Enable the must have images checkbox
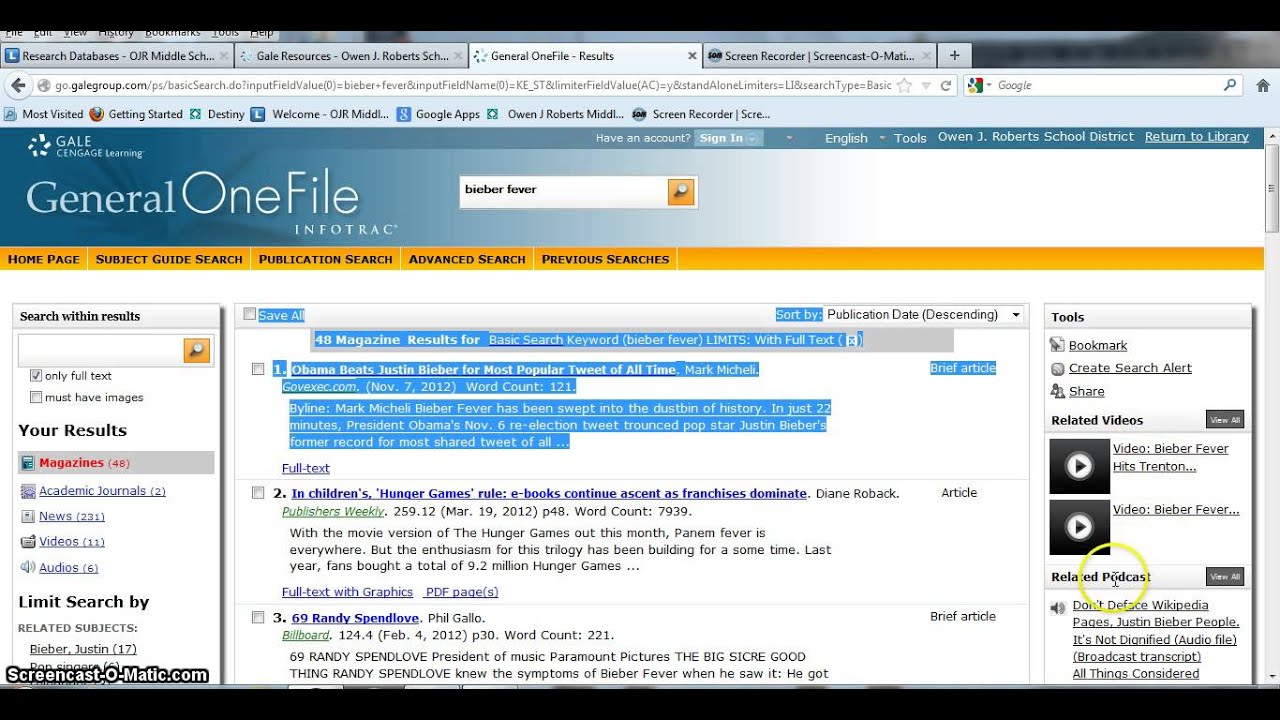 click(x=36, y=397)
